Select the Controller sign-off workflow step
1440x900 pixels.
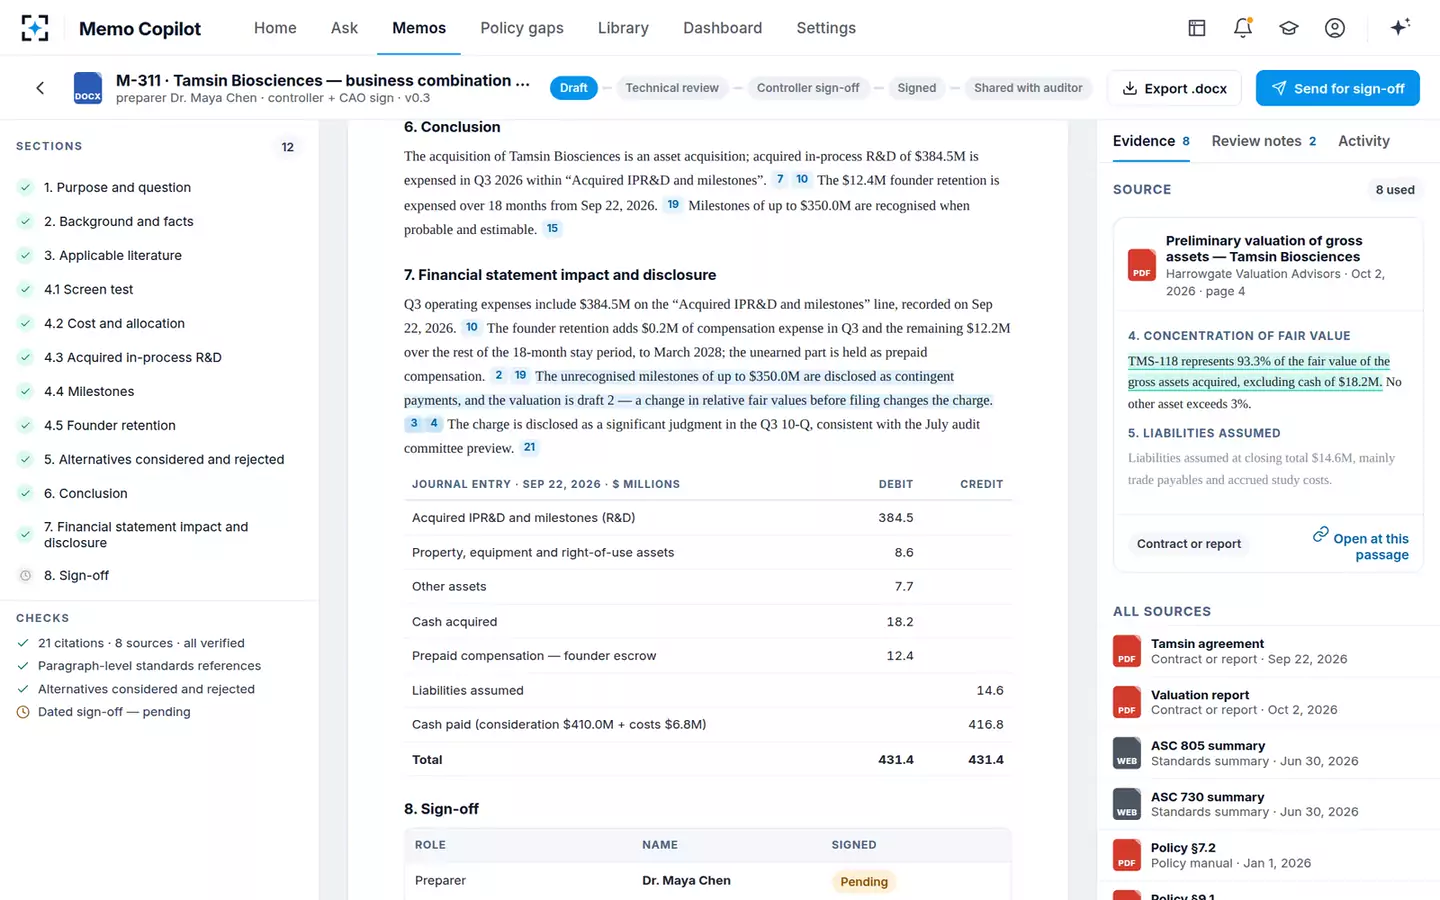pos(808,88)
